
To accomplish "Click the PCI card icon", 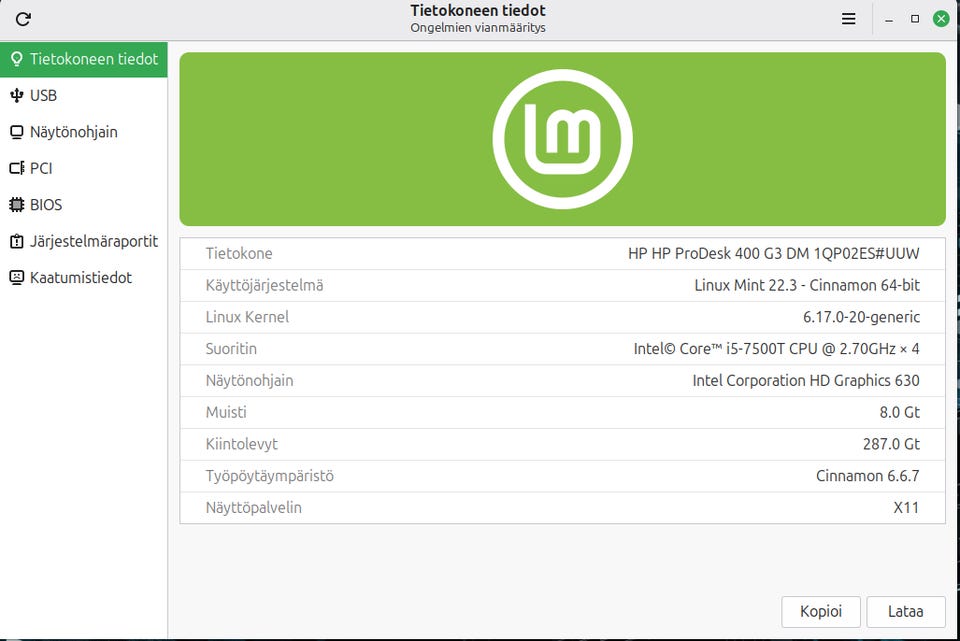I will coord(17,168).
